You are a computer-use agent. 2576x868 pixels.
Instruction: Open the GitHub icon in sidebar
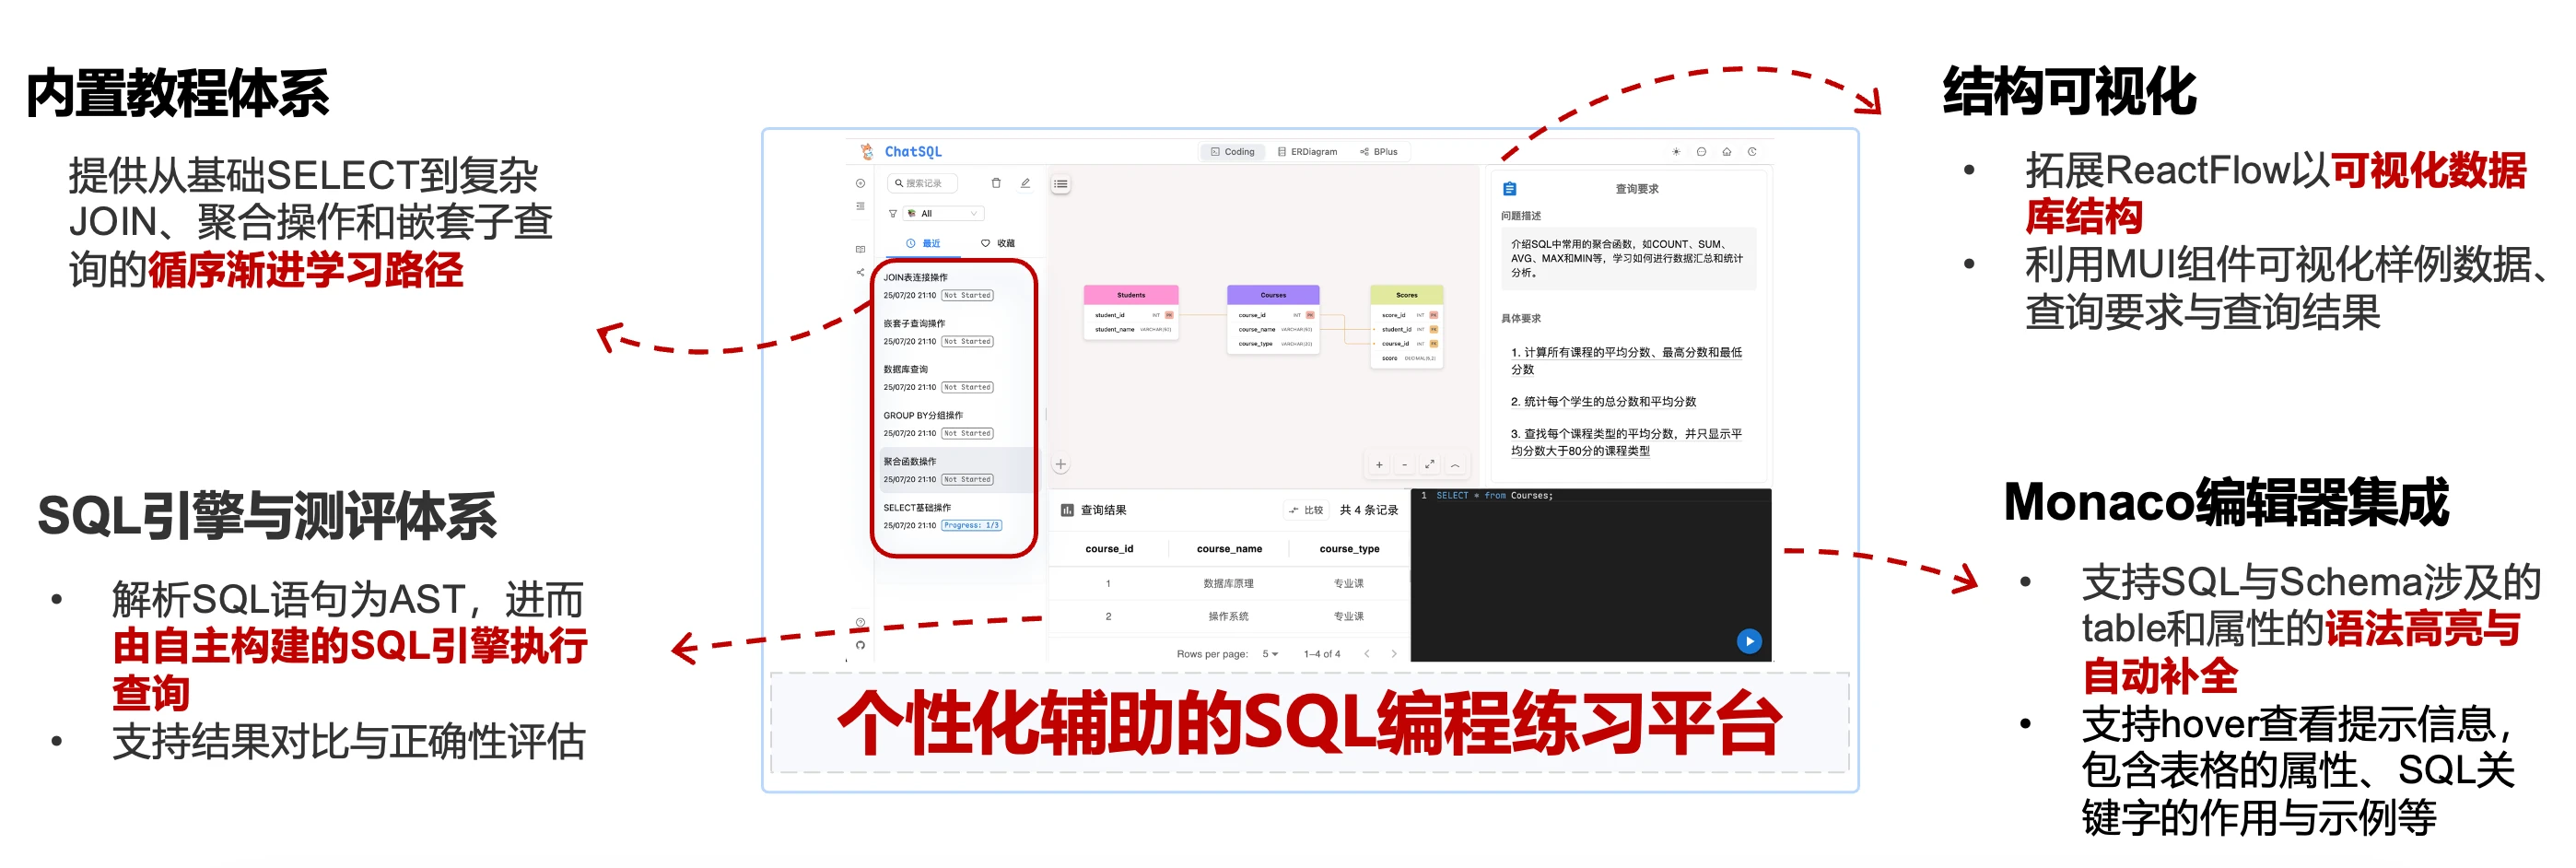pyautogui.click(x=860, y=645)
